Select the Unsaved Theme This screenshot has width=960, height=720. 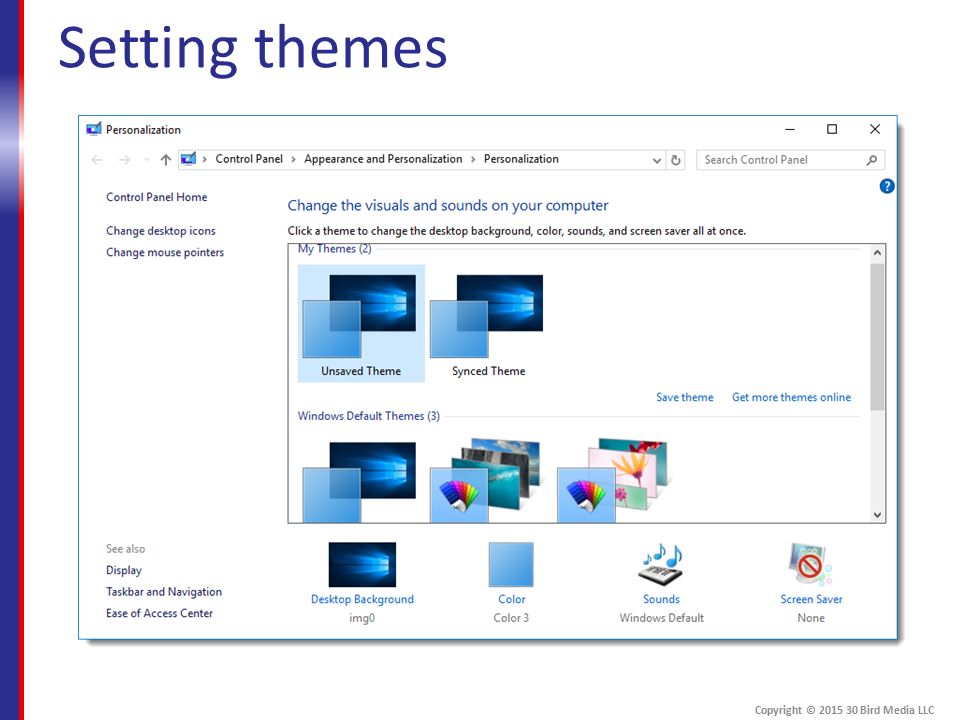tap(361, 323)
